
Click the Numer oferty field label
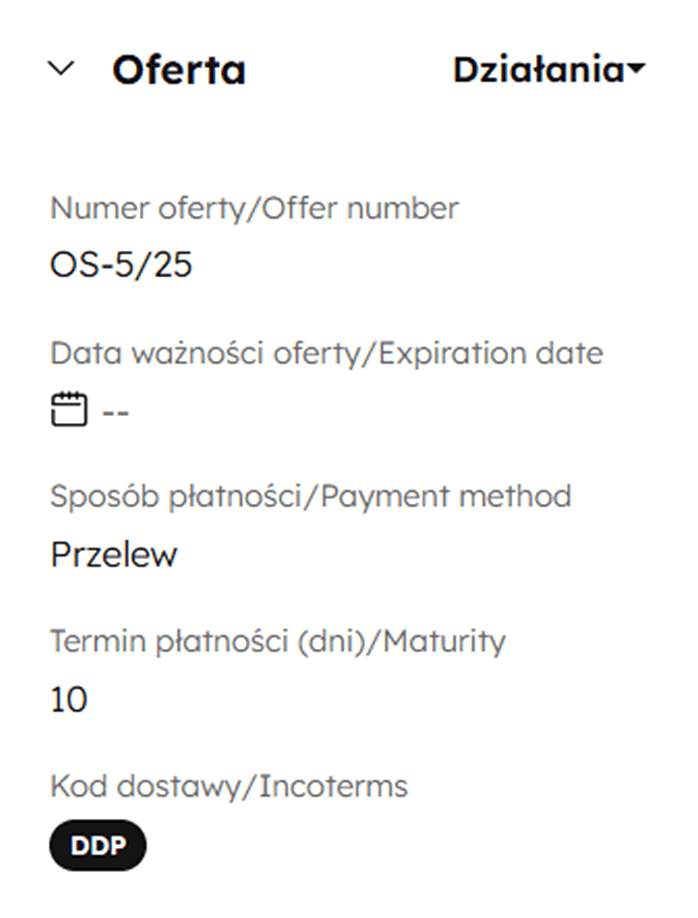coord(254,208)
